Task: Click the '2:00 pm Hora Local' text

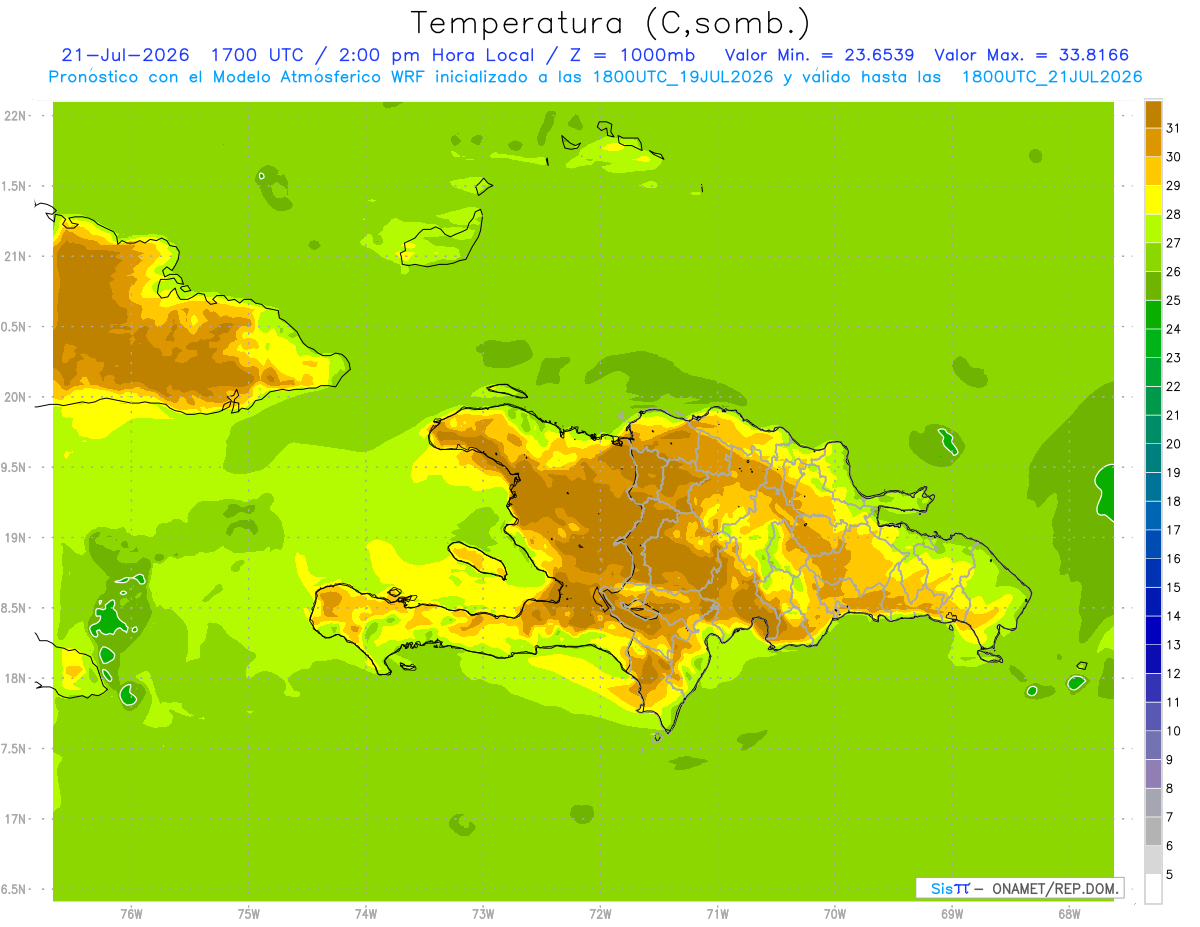Action: tap(433, 55)
